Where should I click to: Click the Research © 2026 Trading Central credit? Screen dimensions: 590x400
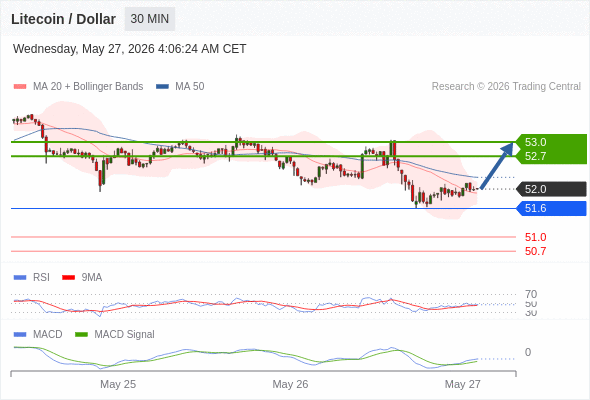pos(506,87)
